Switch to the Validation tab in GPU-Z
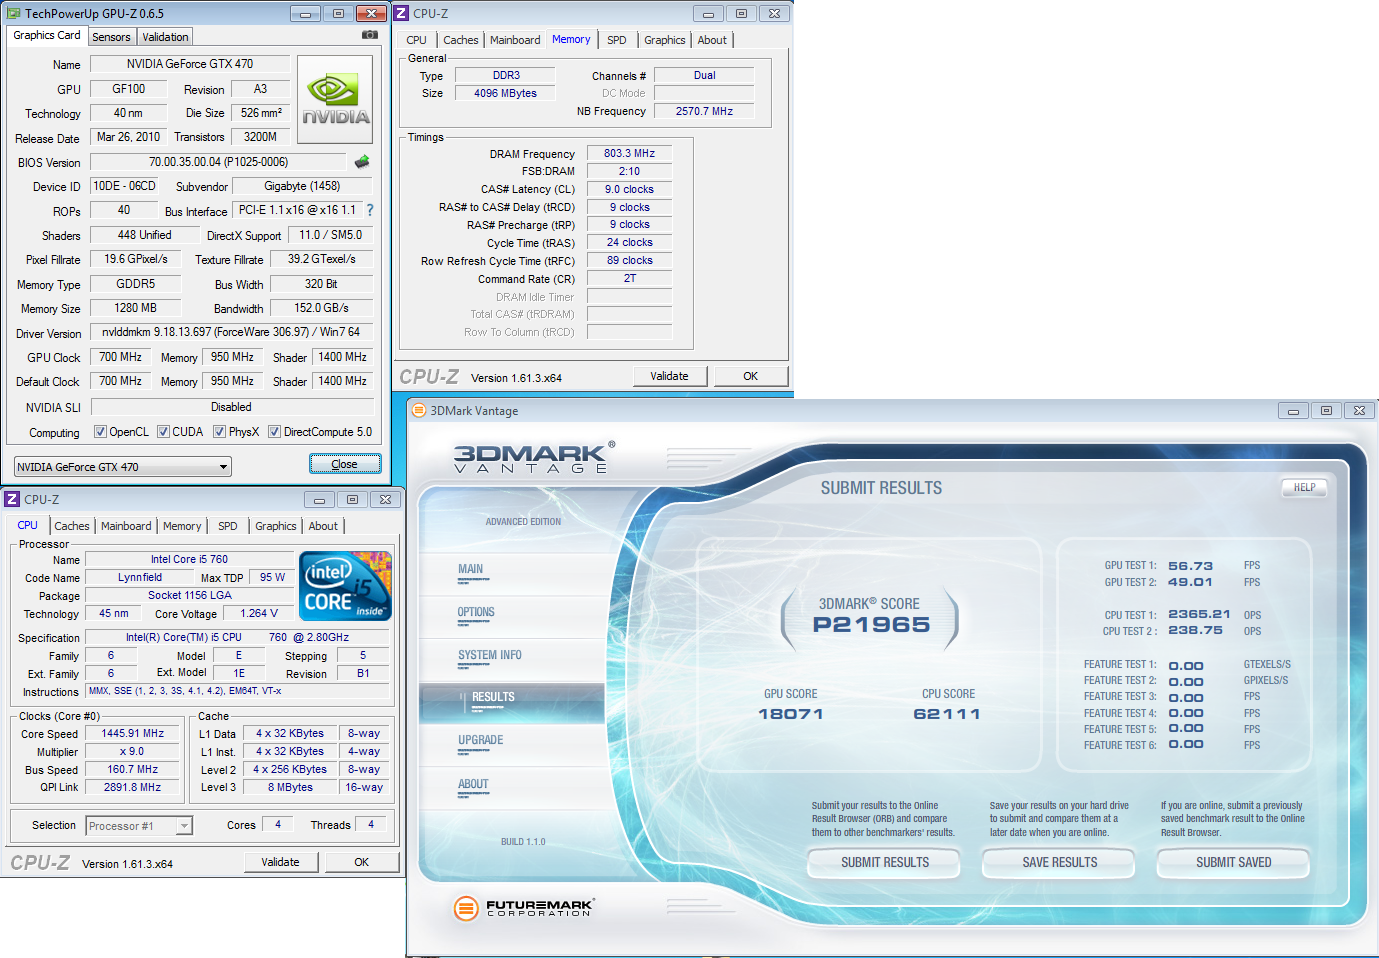This screenshot has height=958, width=1379. [165, 37]
